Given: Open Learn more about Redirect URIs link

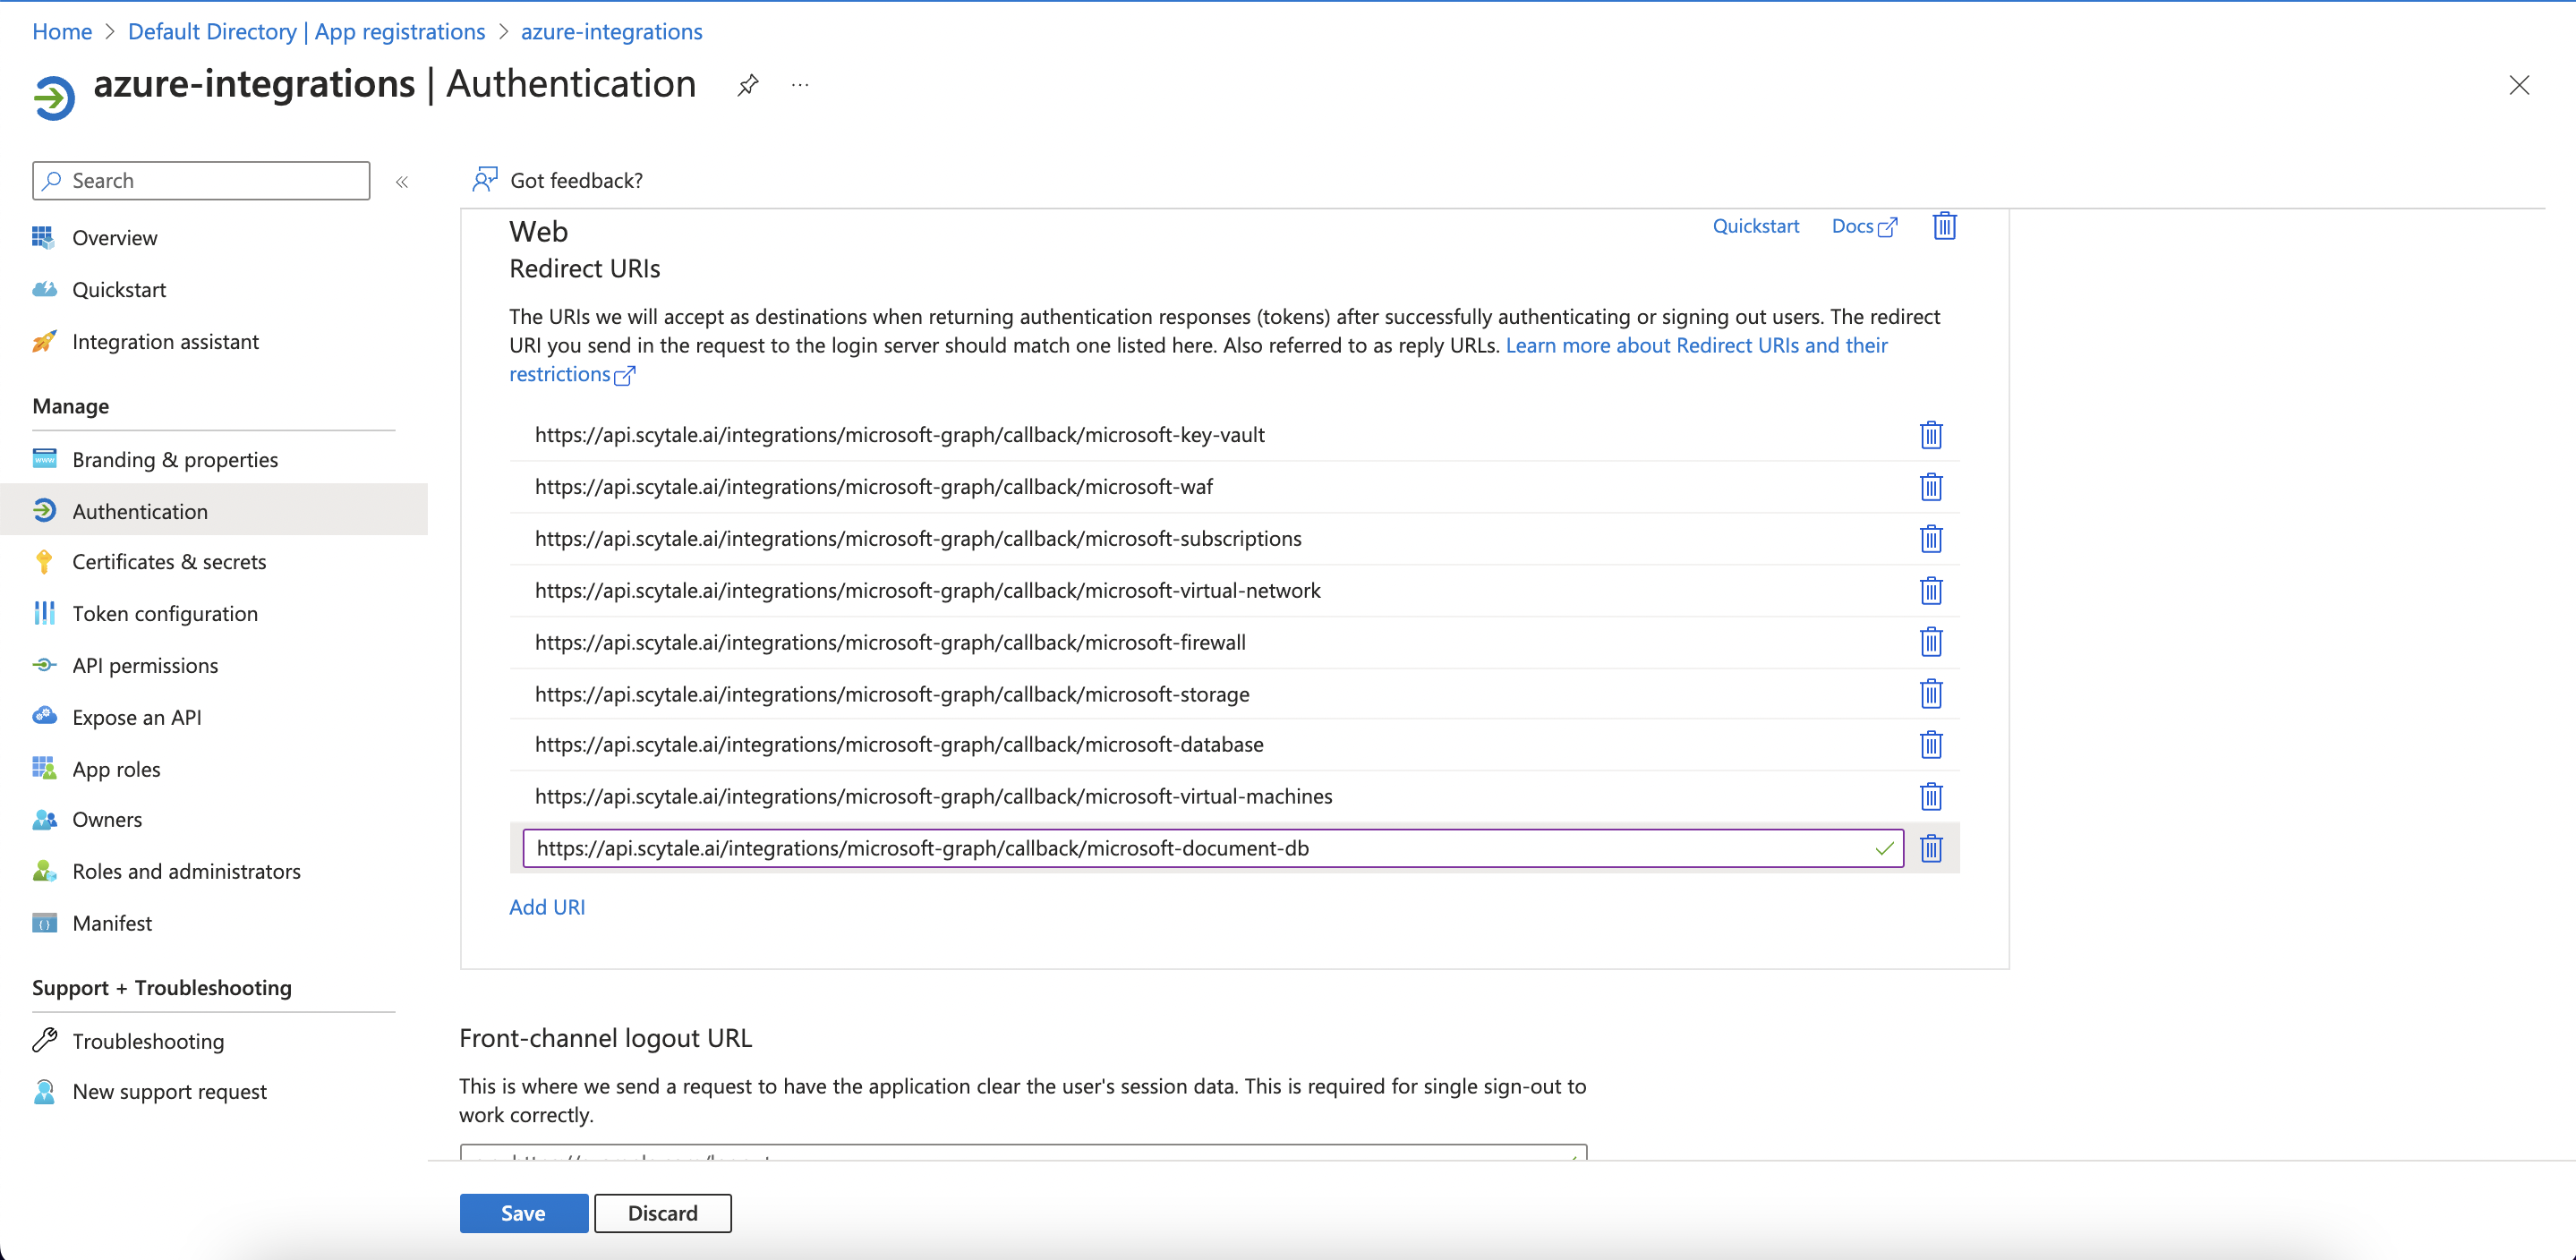Looking at the screenshot, I should [x=1696, y=346].
